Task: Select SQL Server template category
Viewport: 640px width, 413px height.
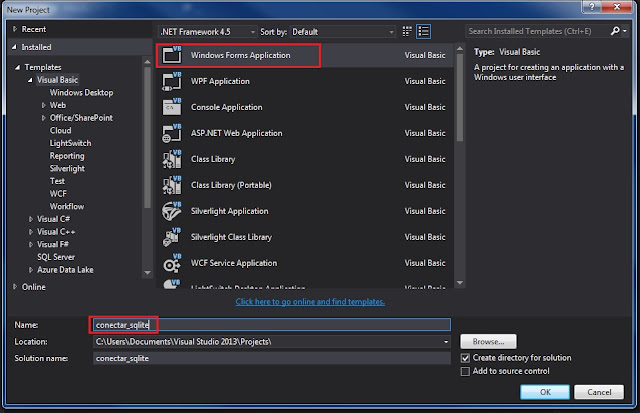Action: (56, 257)
